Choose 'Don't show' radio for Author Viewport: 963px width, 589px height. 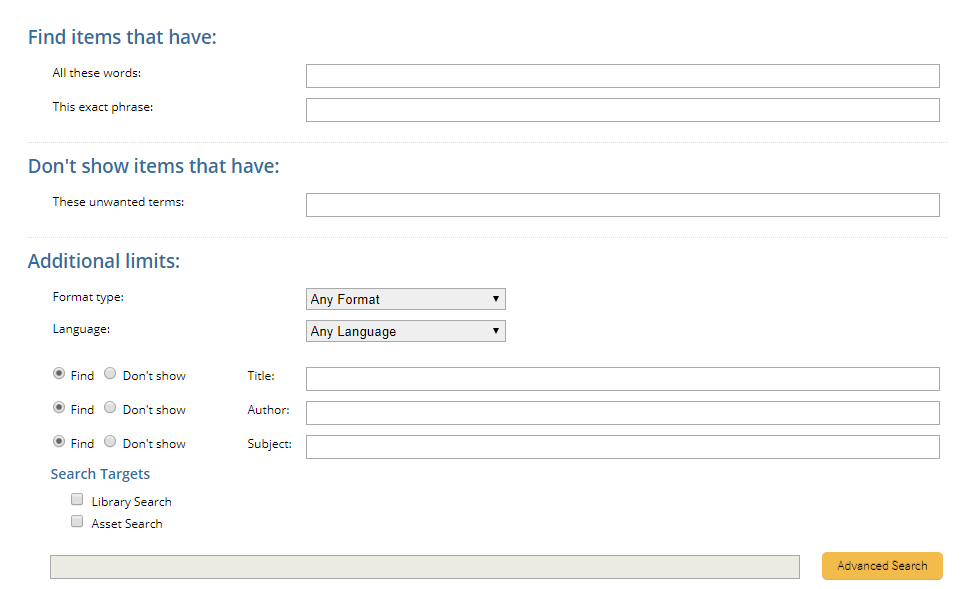click(110, 408)
